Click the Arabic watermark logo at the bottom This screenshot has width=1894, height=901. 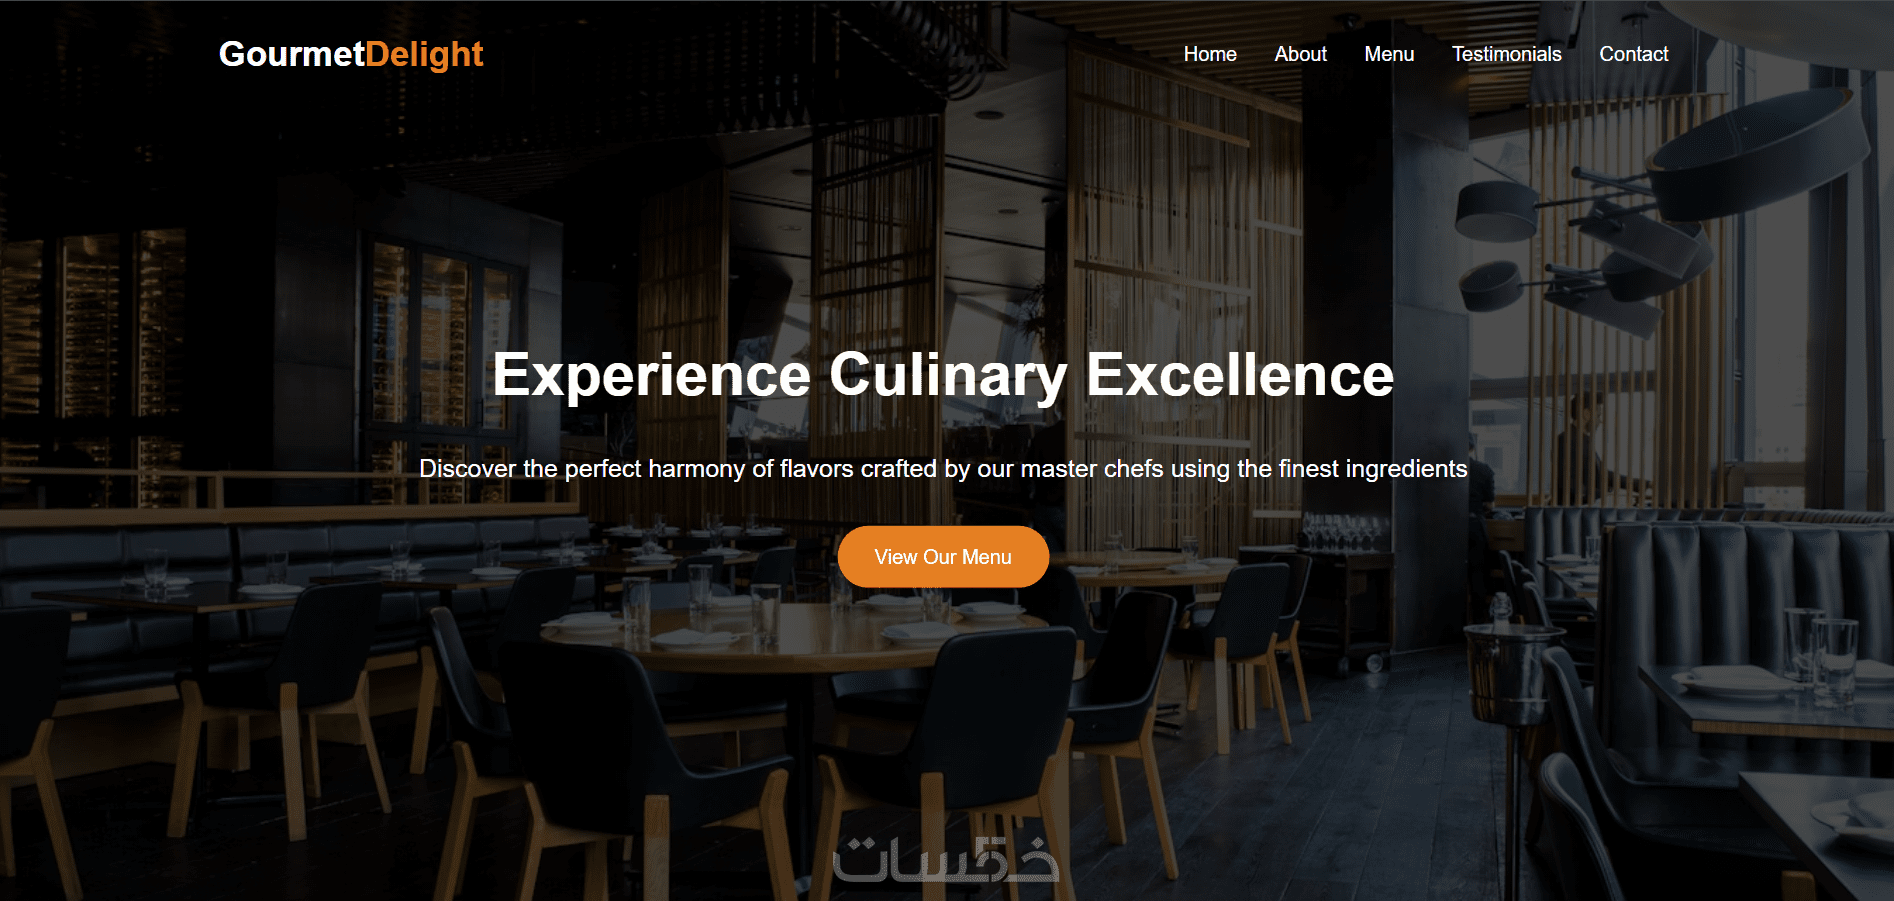(x=946, y=860)
